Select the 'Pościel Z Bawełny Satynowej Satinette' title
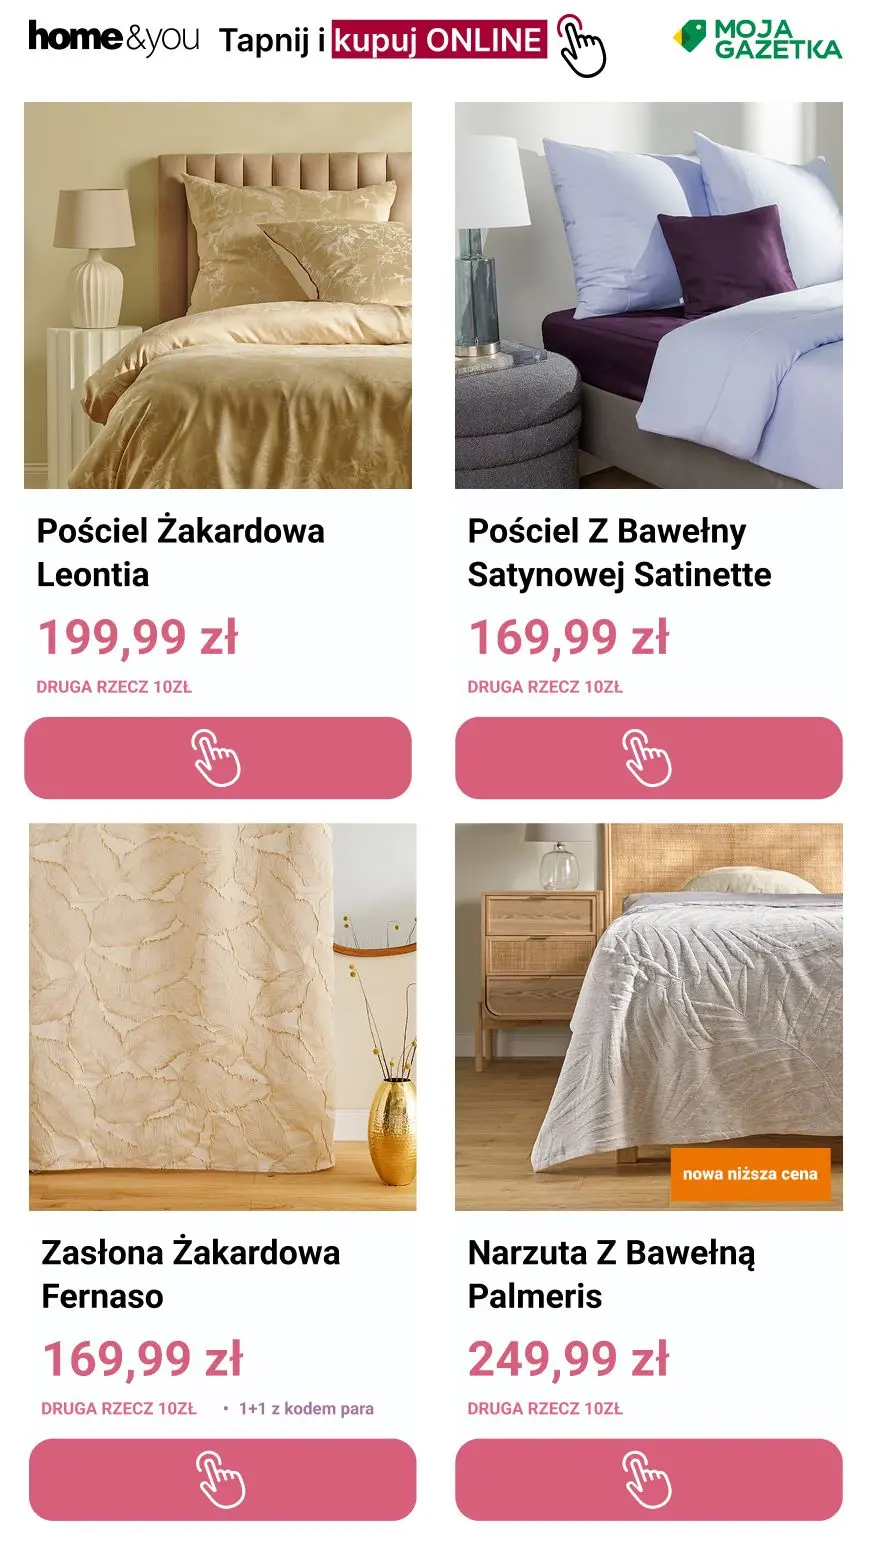 coord(619,552)
